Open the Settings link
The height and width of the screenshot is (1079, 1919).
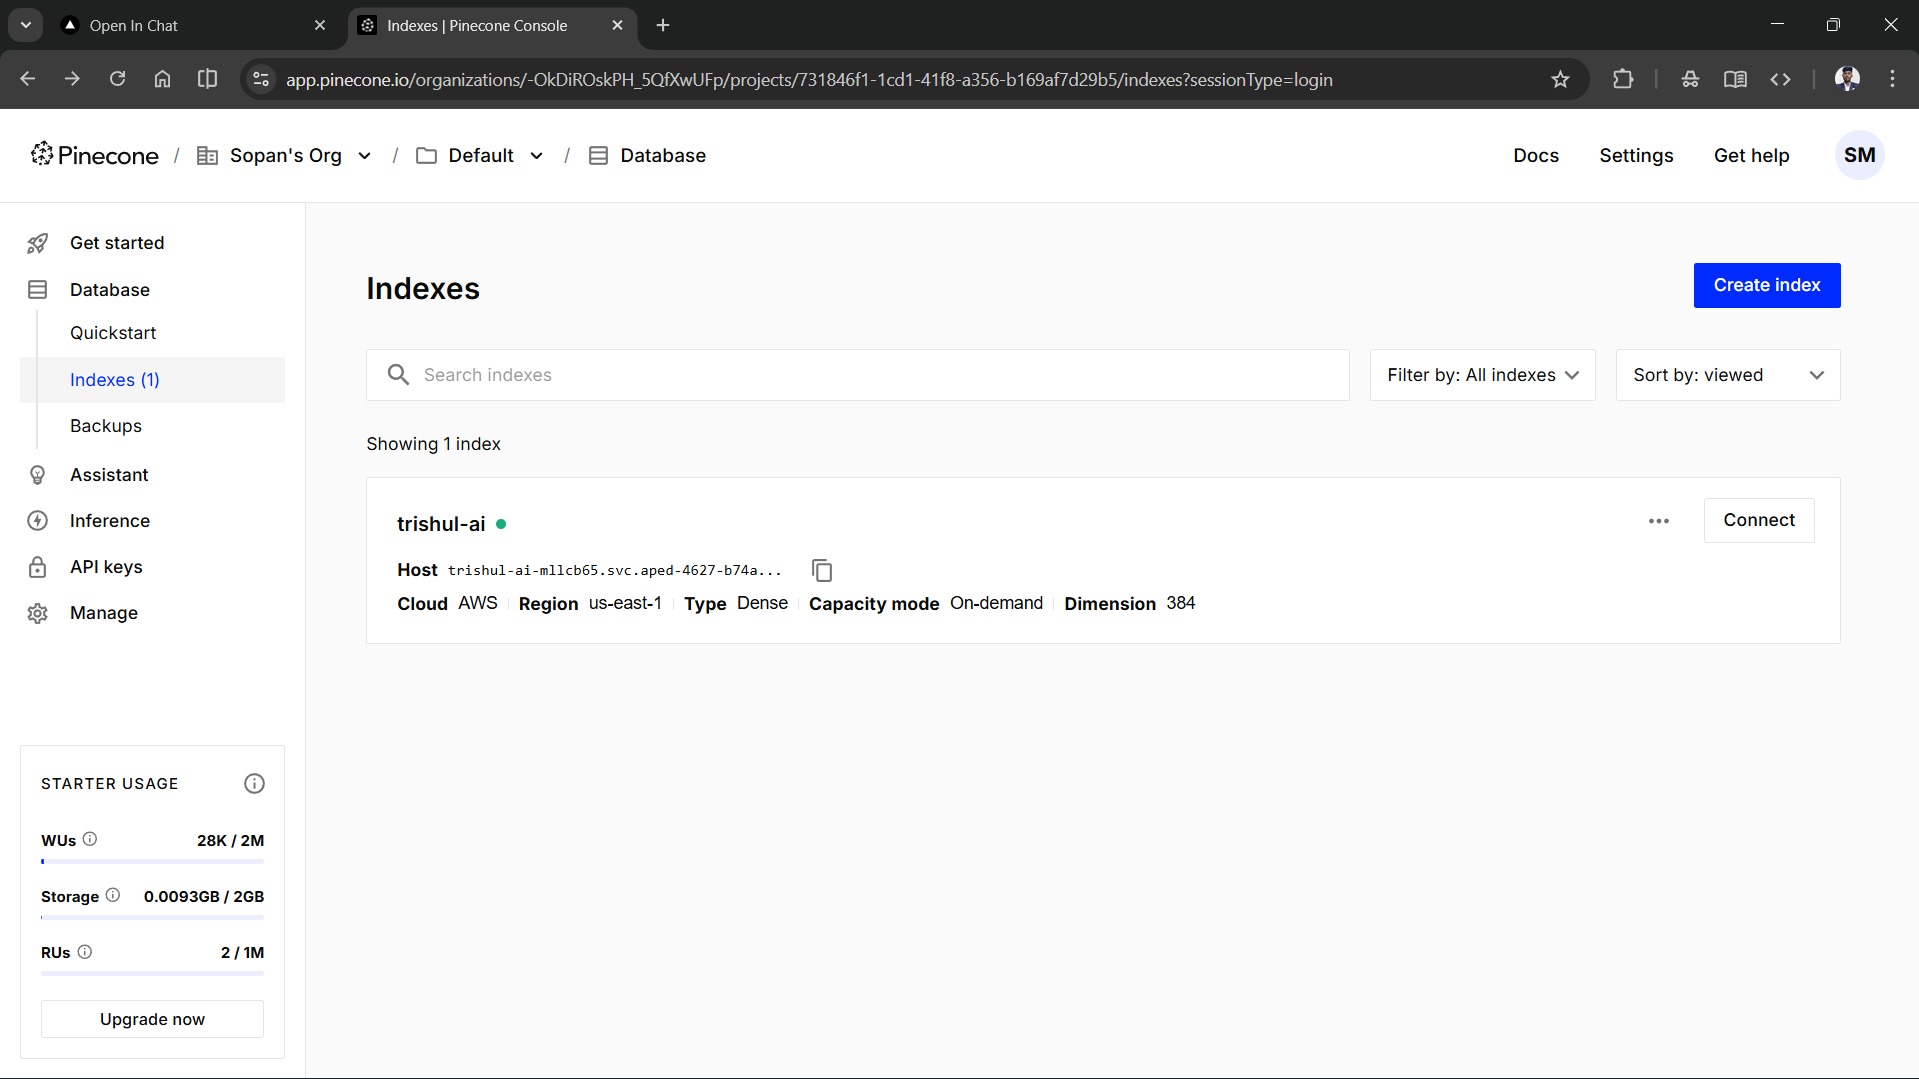pyautogui.click(x=1636, y=155)
